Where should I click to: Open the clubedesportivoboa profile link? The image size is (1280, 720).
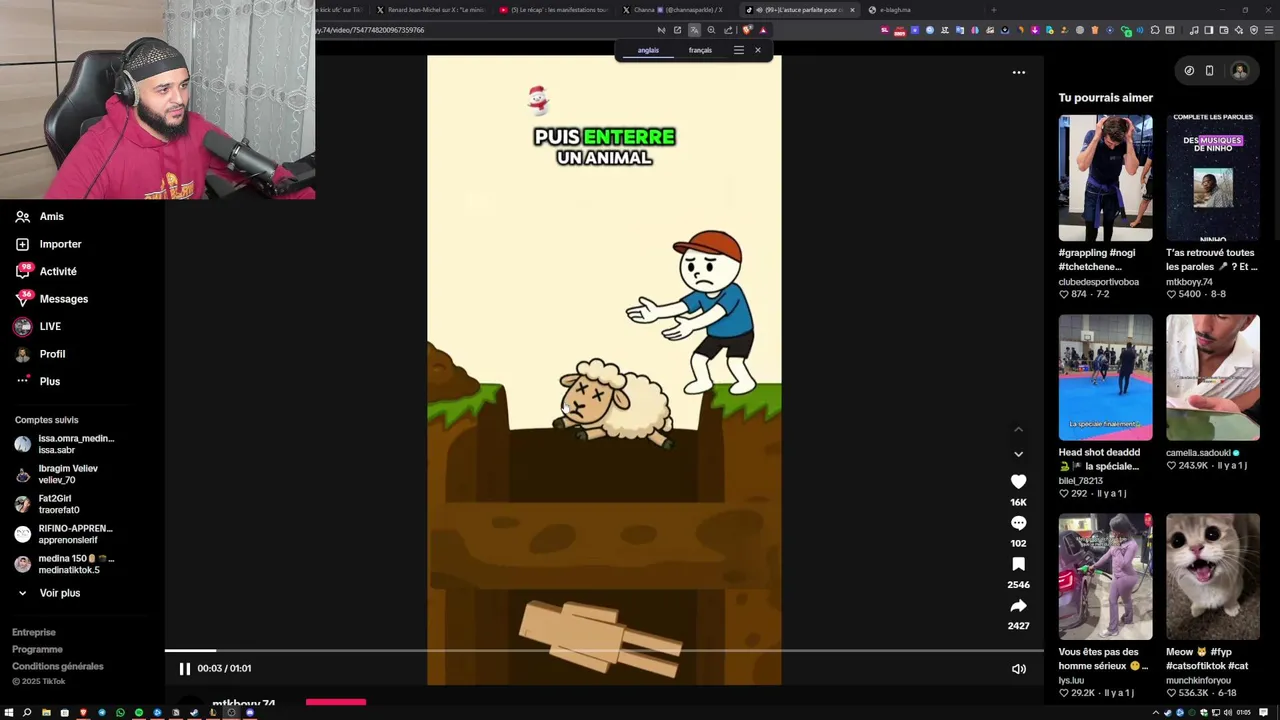pyautogui.click(x=1098, y=282)
